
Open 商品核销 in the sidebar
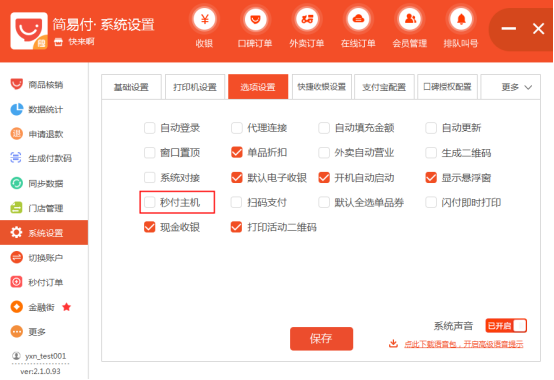pos(44,85)
